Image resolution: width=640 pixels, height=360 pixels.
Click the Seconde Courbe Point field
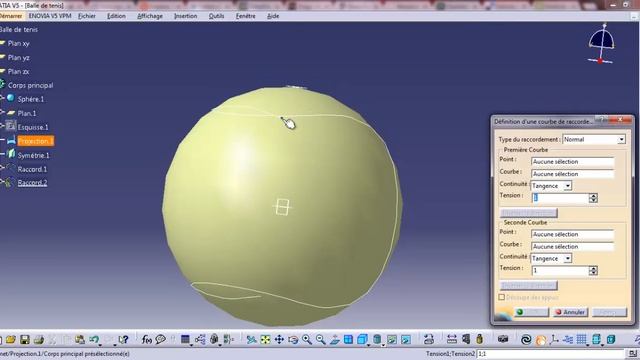[x=573, y=234]
